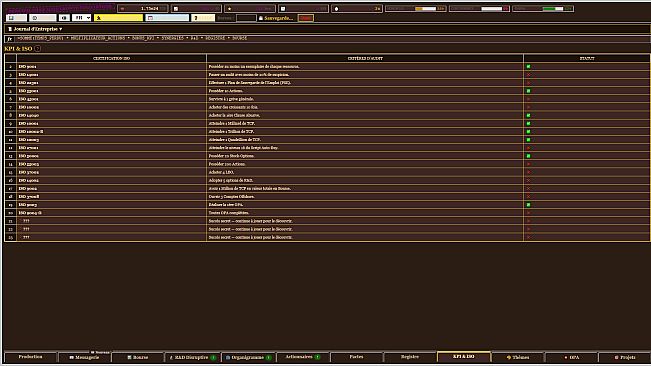
Task: Open the FR language selector
Action: [81, 18]
